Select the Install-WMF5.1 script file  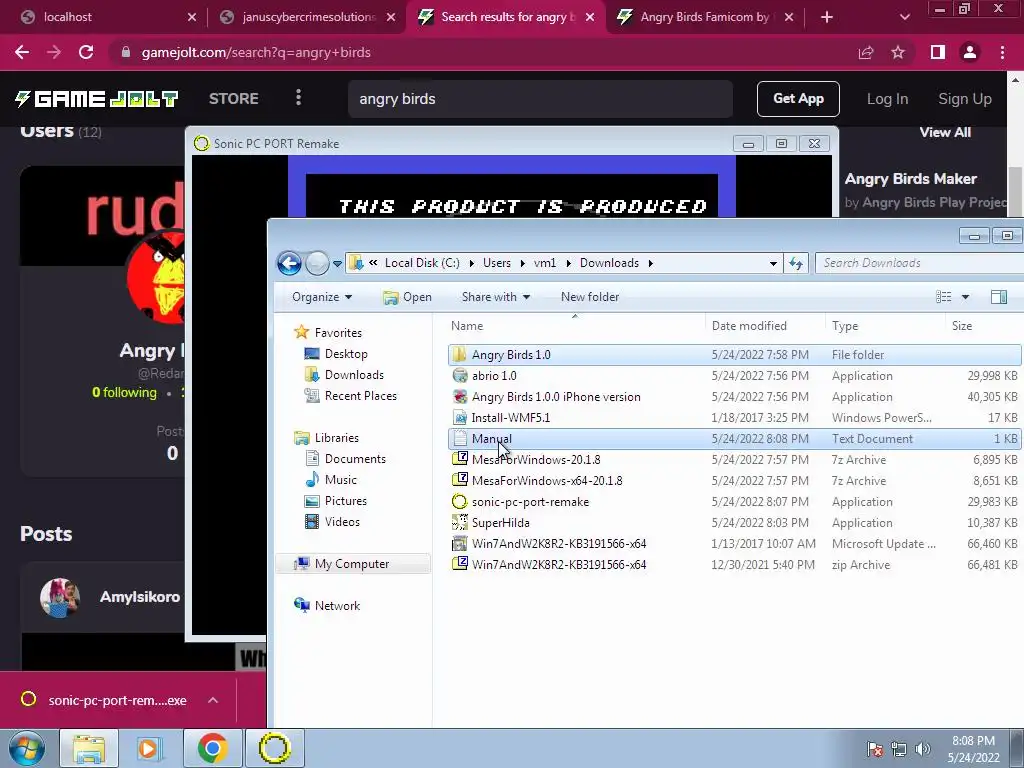(734, 417)
